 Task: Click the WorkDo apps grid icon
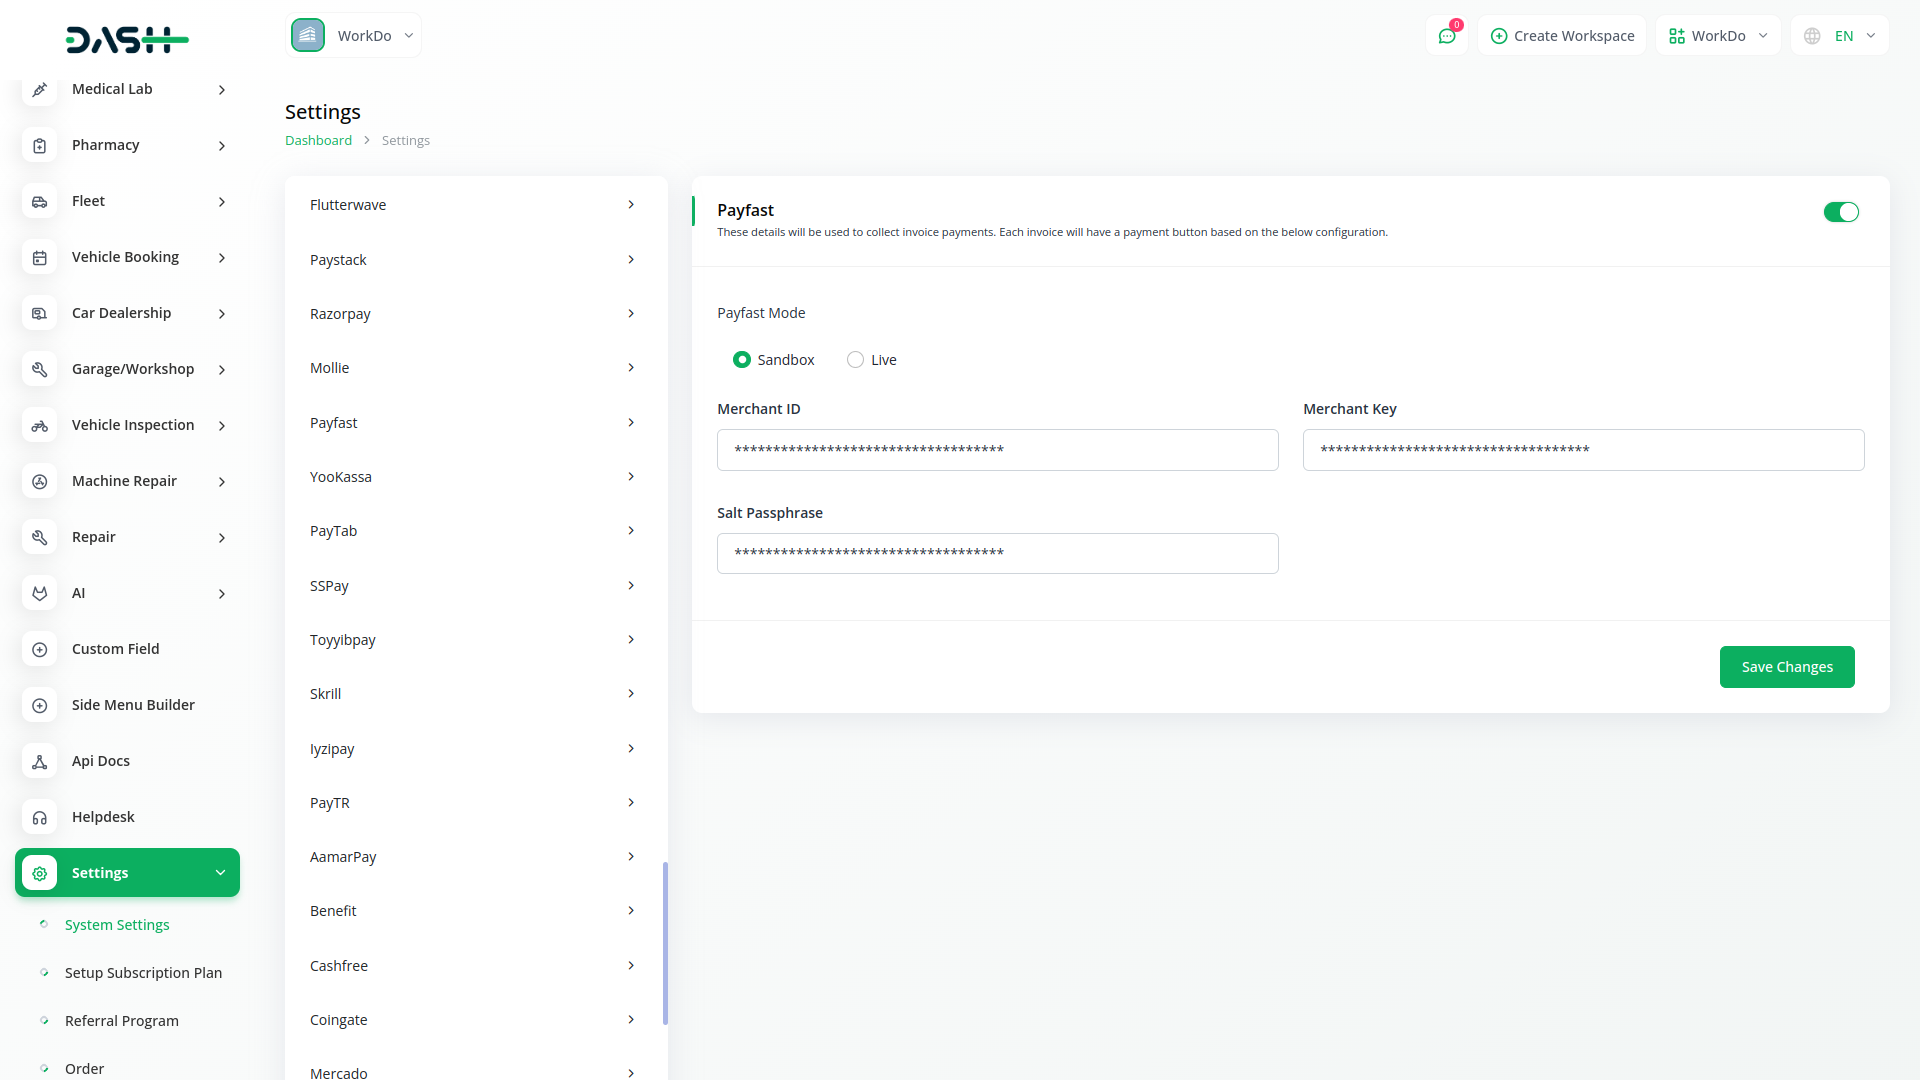click(1676, 36)
